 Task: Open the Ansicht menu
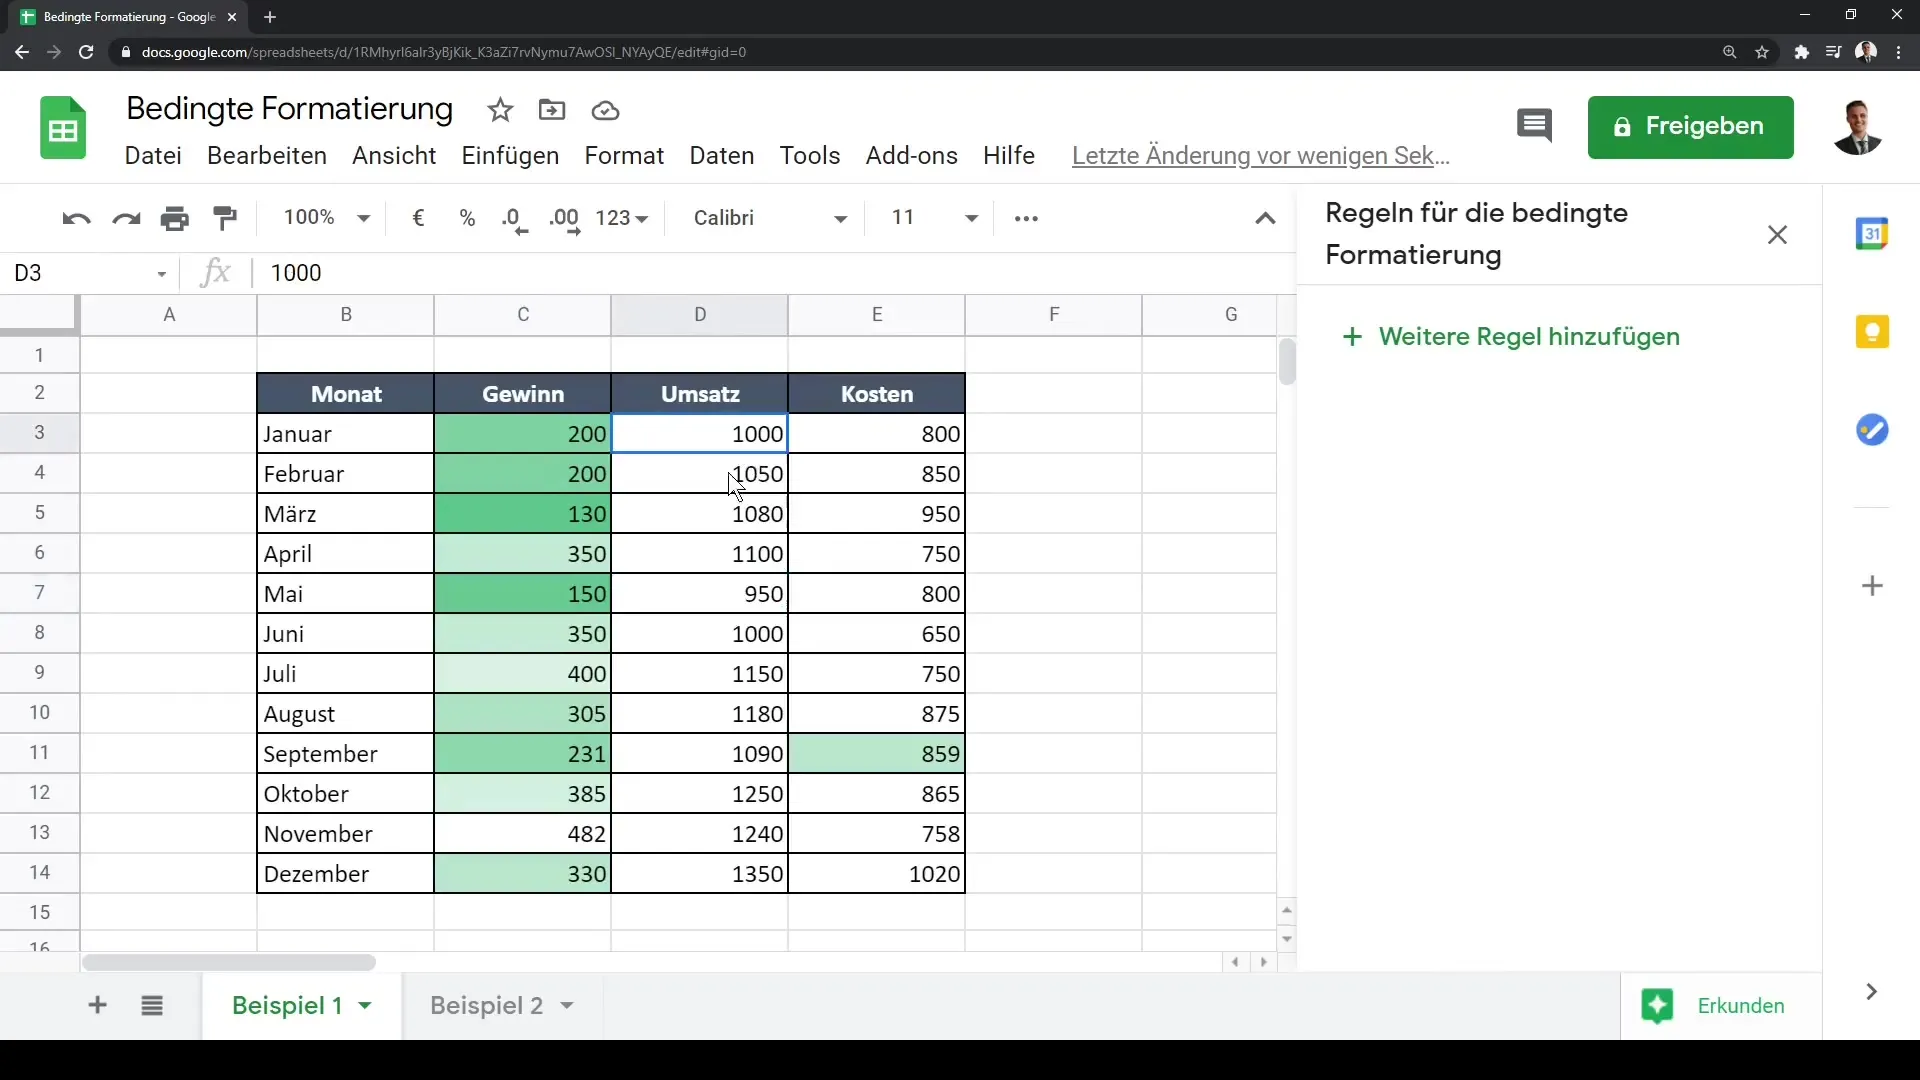tap(394, 156)
